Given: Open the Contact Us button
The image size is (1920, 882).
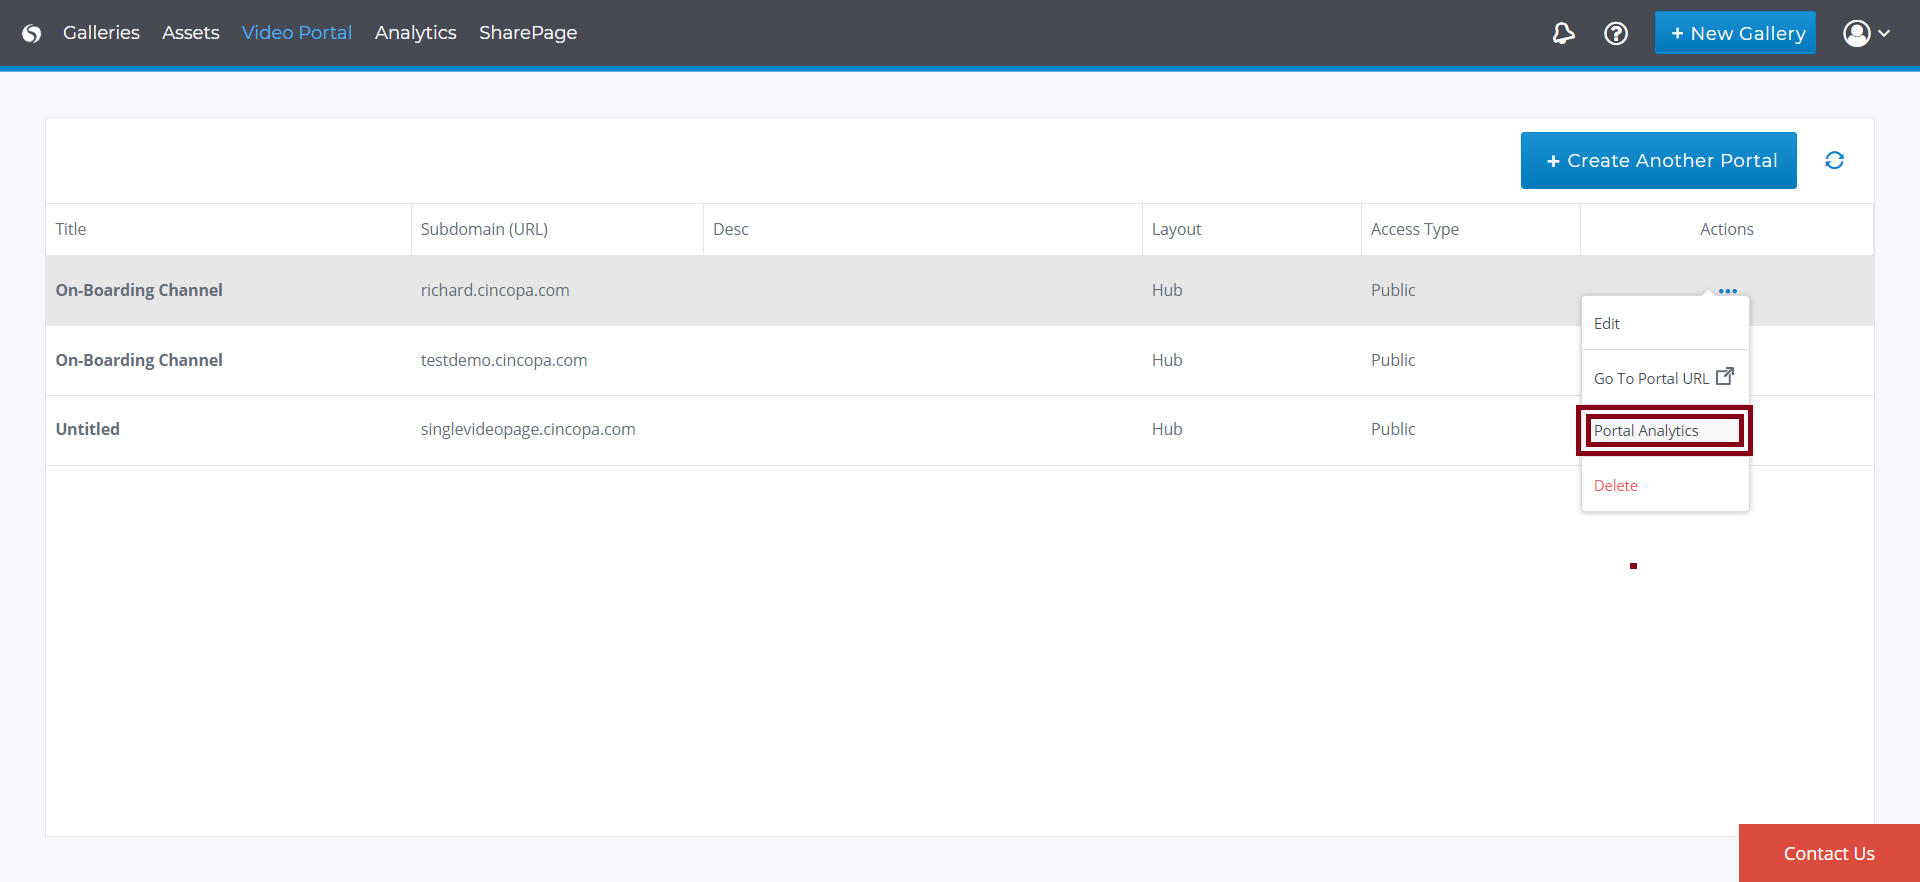Looking at the screenshot, I should tap(1828, 853).
